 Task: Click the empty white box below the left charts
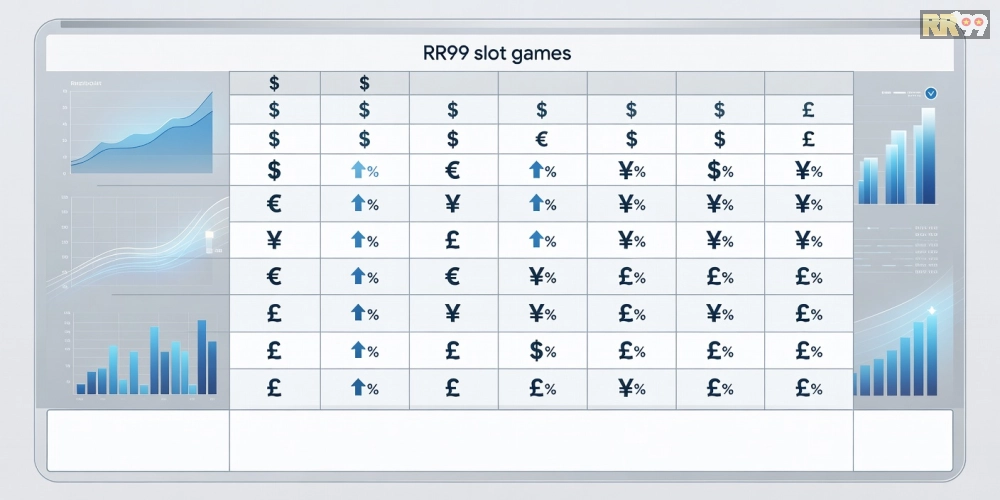click(138, 441)
